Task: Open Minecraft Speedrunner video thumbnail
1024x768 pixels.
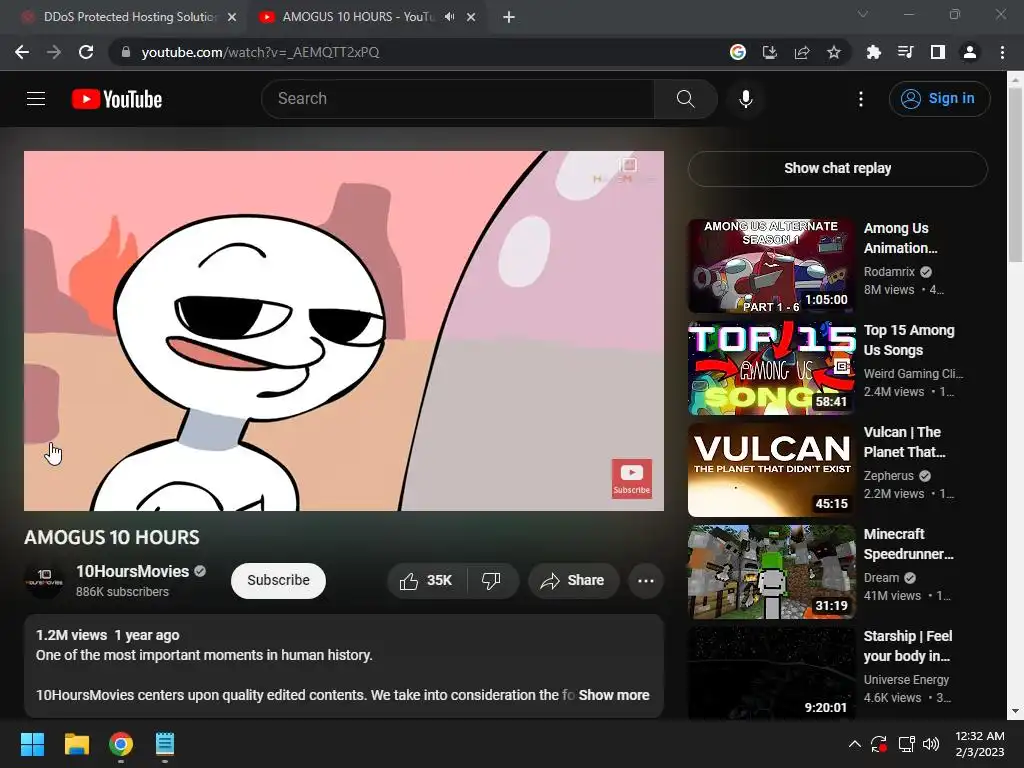Action: (x=771, y=571)
